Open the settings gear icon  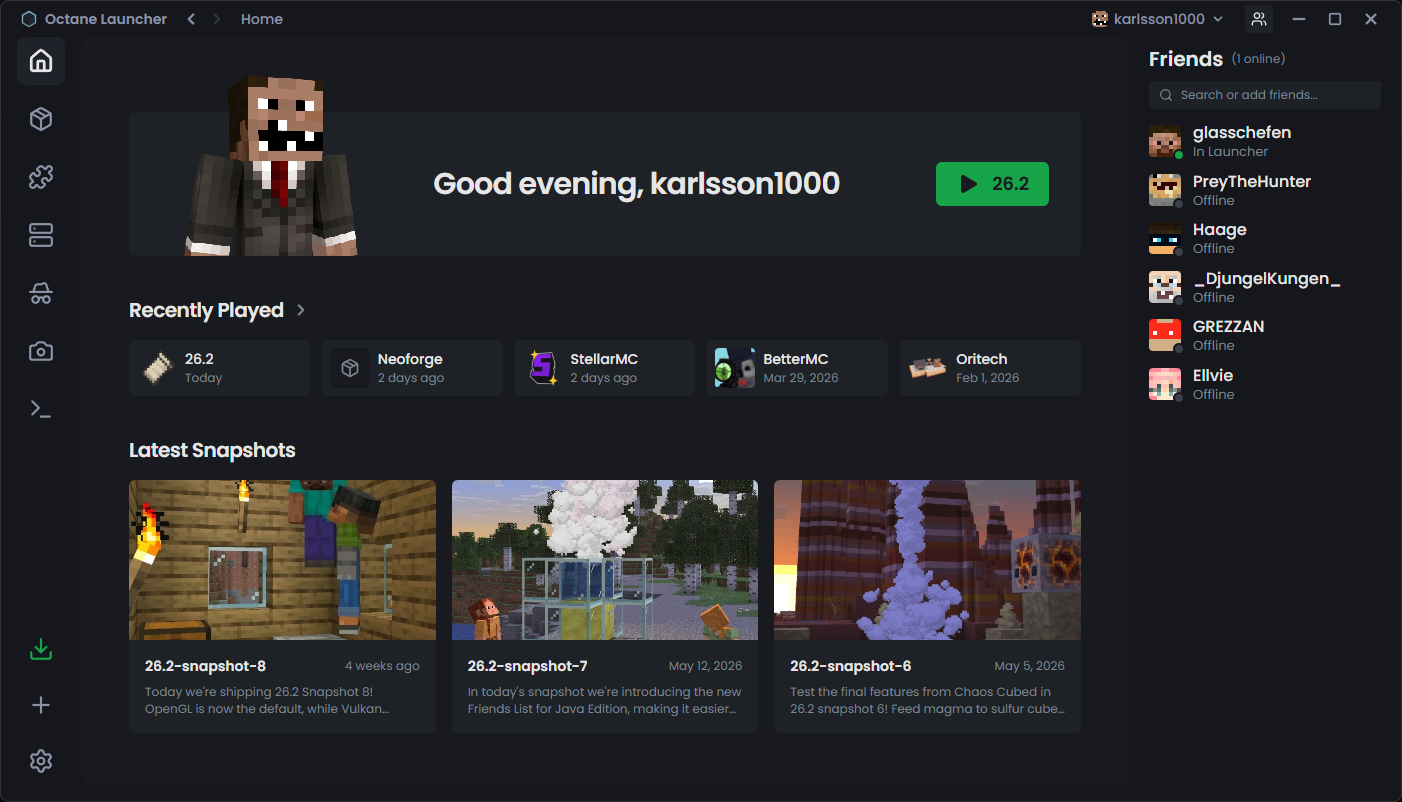[x=41, y=762]
